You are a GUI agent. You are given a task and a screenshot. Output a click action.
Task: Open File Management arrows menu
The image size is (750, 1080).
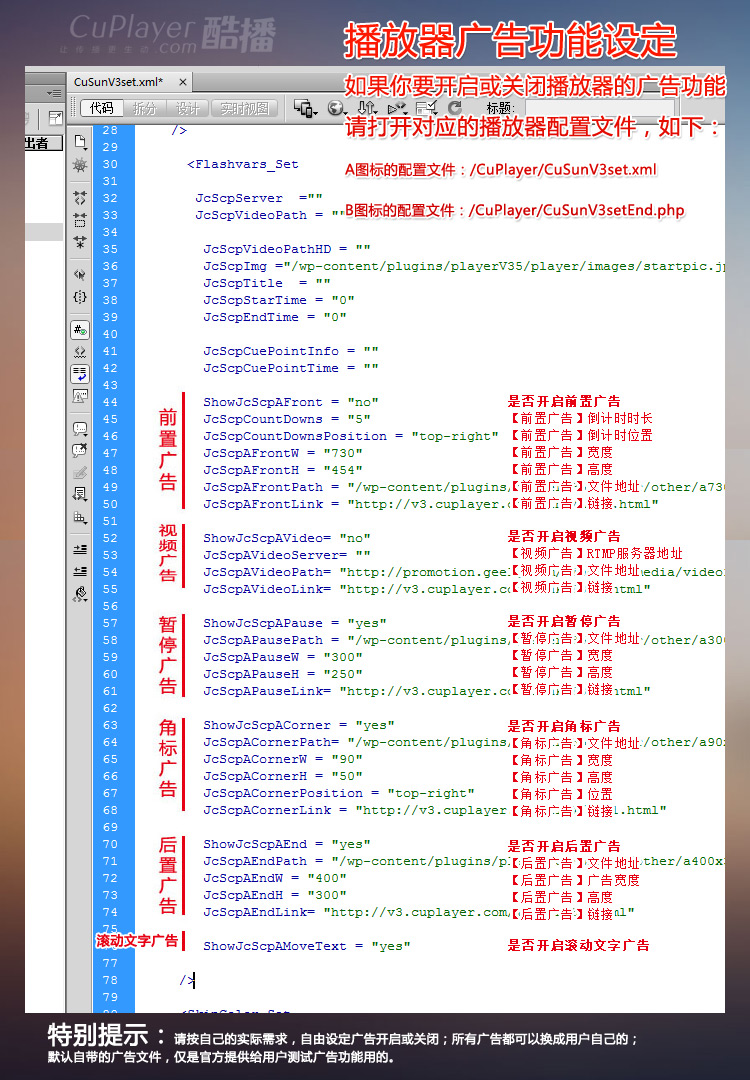tap(367, 107)
